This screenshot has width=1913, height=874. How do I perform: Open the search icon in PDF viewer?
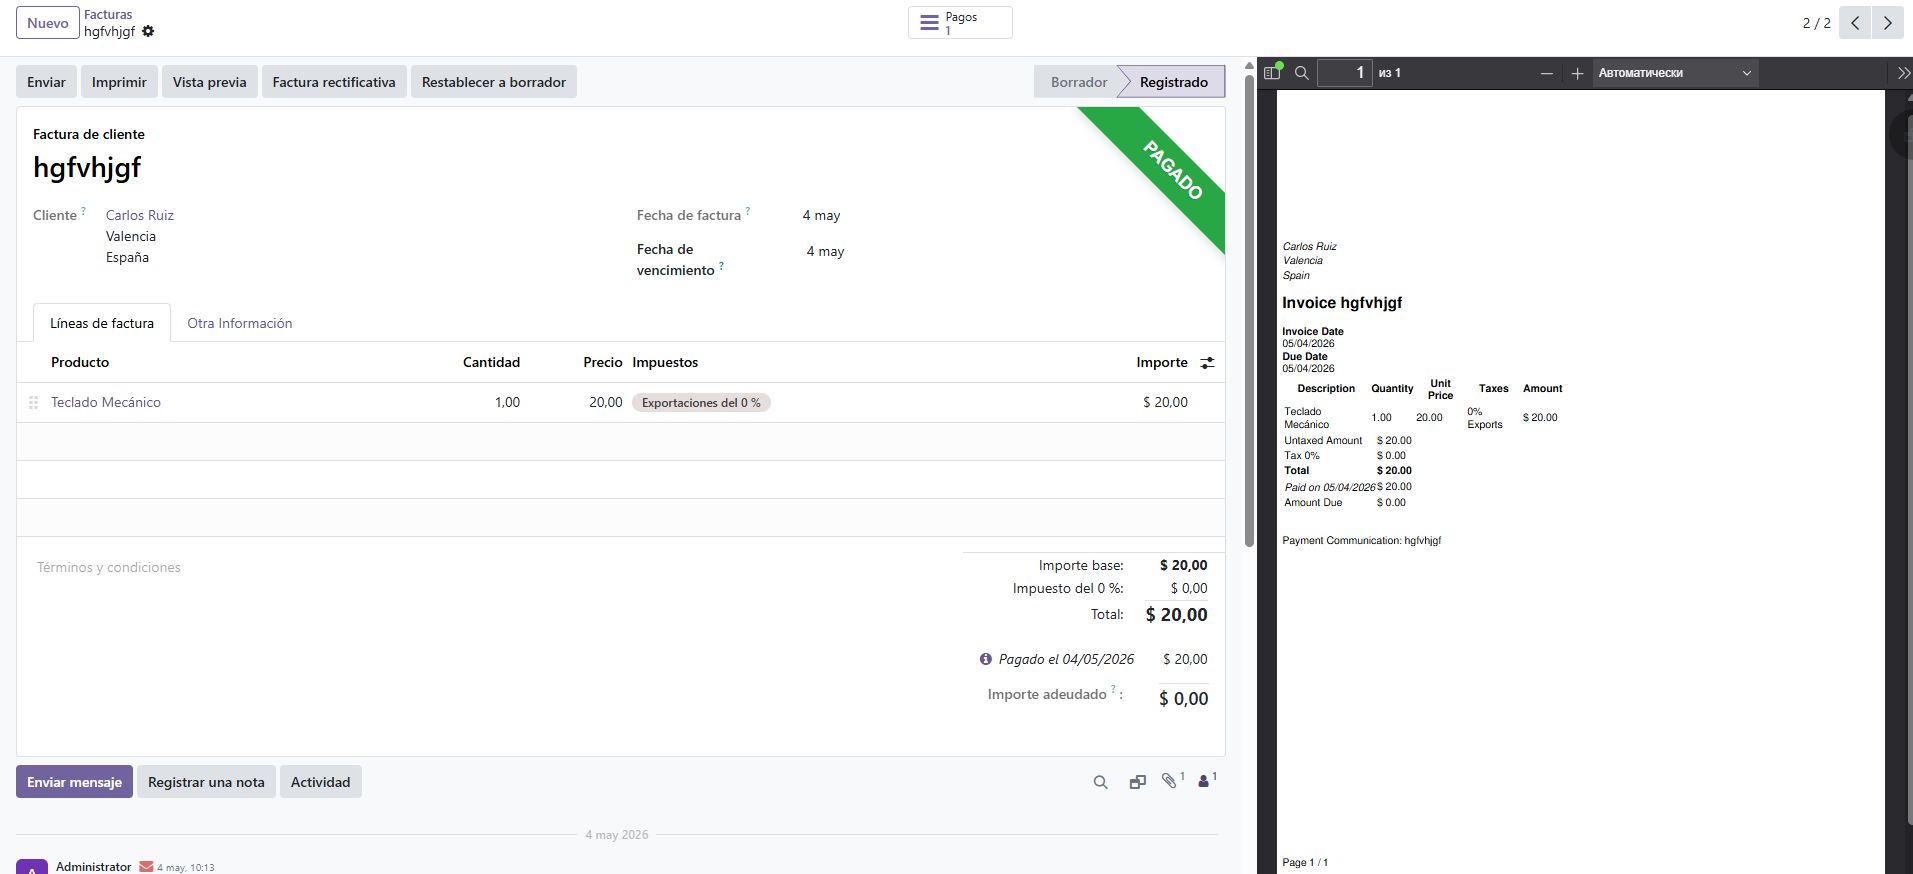tap(1302, 73)
